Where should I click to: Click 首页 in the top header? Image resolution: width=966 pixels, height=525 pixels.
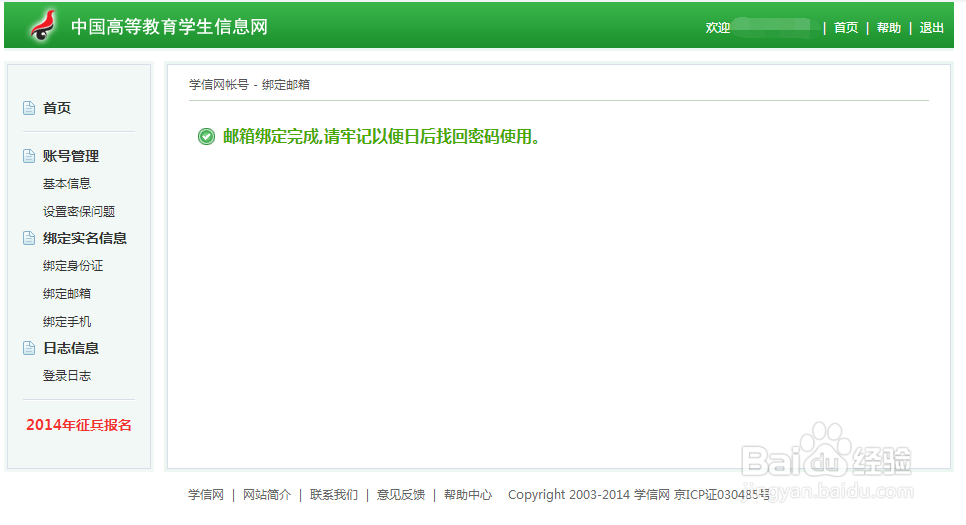846,28
